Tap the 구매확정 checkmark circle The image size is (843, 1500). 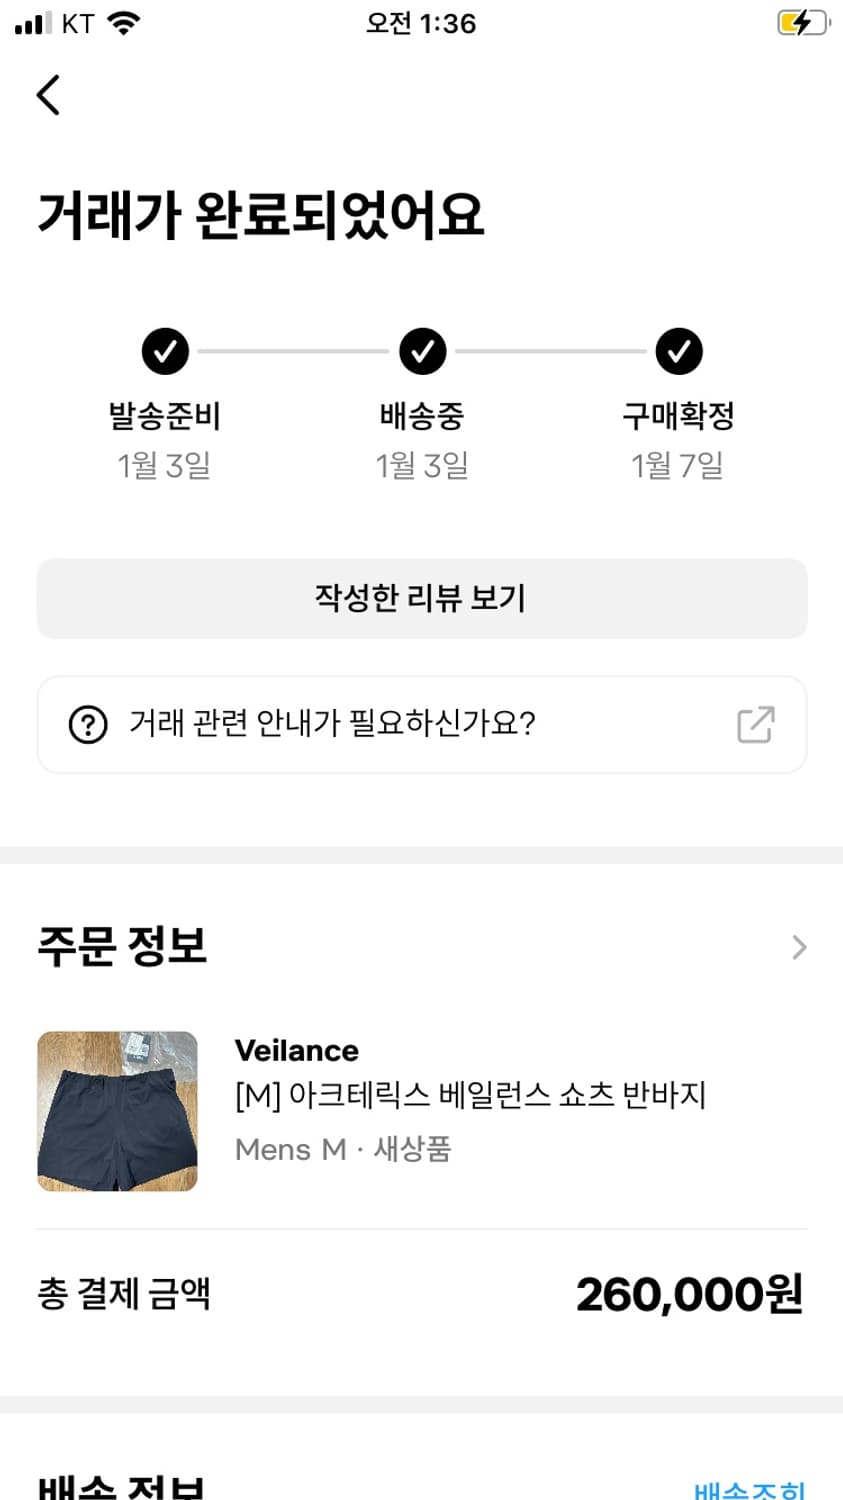pyautogui.click(x=679, y=351)
